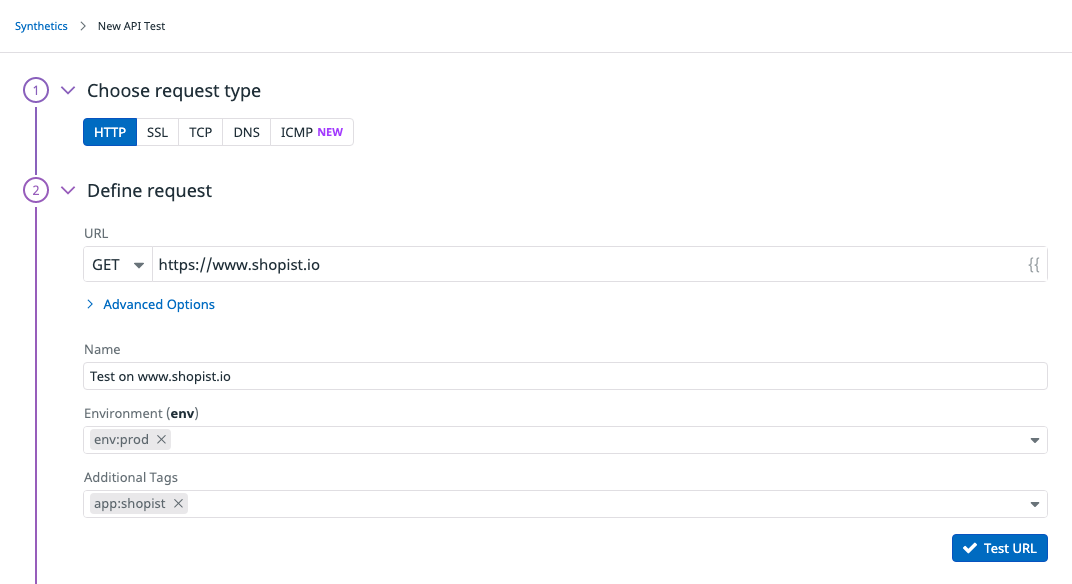The image size is (1072, 584).
Task: Remove the env:prod tag with its X icon
Action: (161, 439)
